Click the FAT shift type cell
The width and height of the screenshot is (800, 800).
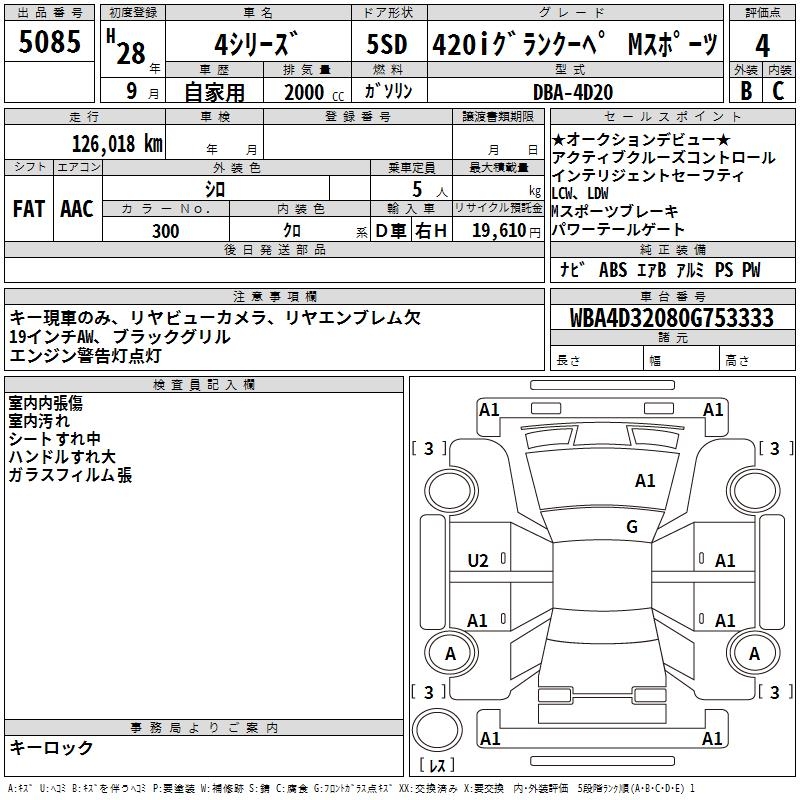pyautogui.click(x=29, y=209)
